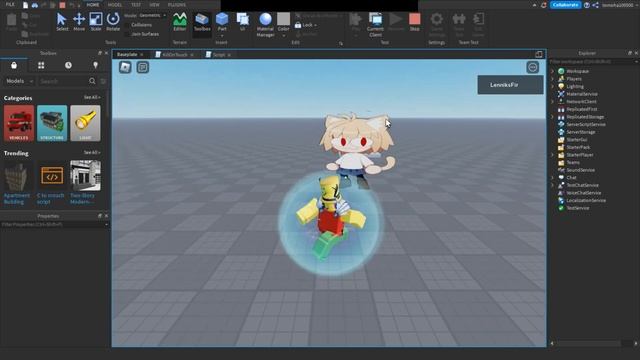Open Toolbox Creations lightbulb tab
Image resolution: width=640 pixels, height=360 pixels.
pos(96,65)
